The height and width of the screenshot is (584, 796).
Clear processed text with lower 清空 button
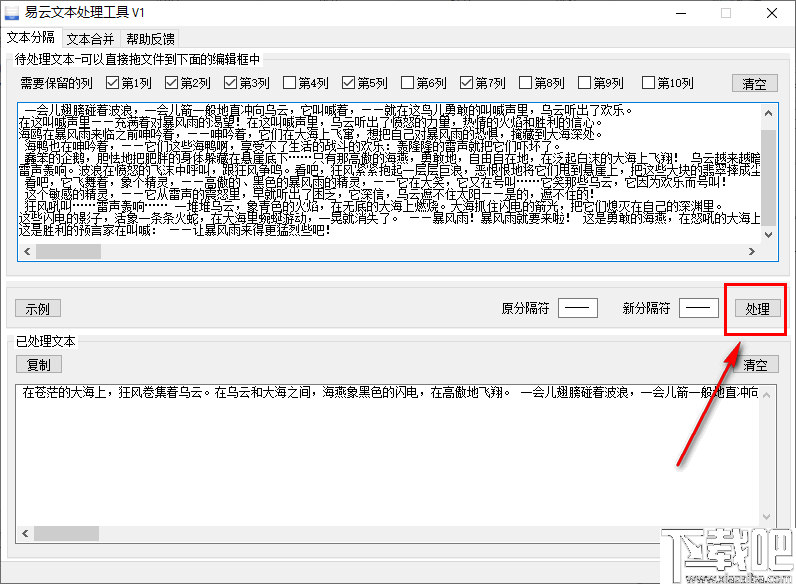pyautogui.click(x=755, y=365)
